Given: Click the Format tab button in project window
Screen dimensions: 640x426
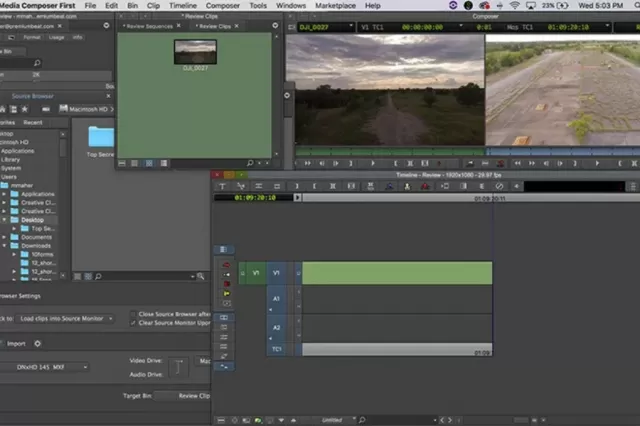Looking at the screenshot, I should pyautogui.click(x=32, y=37).
